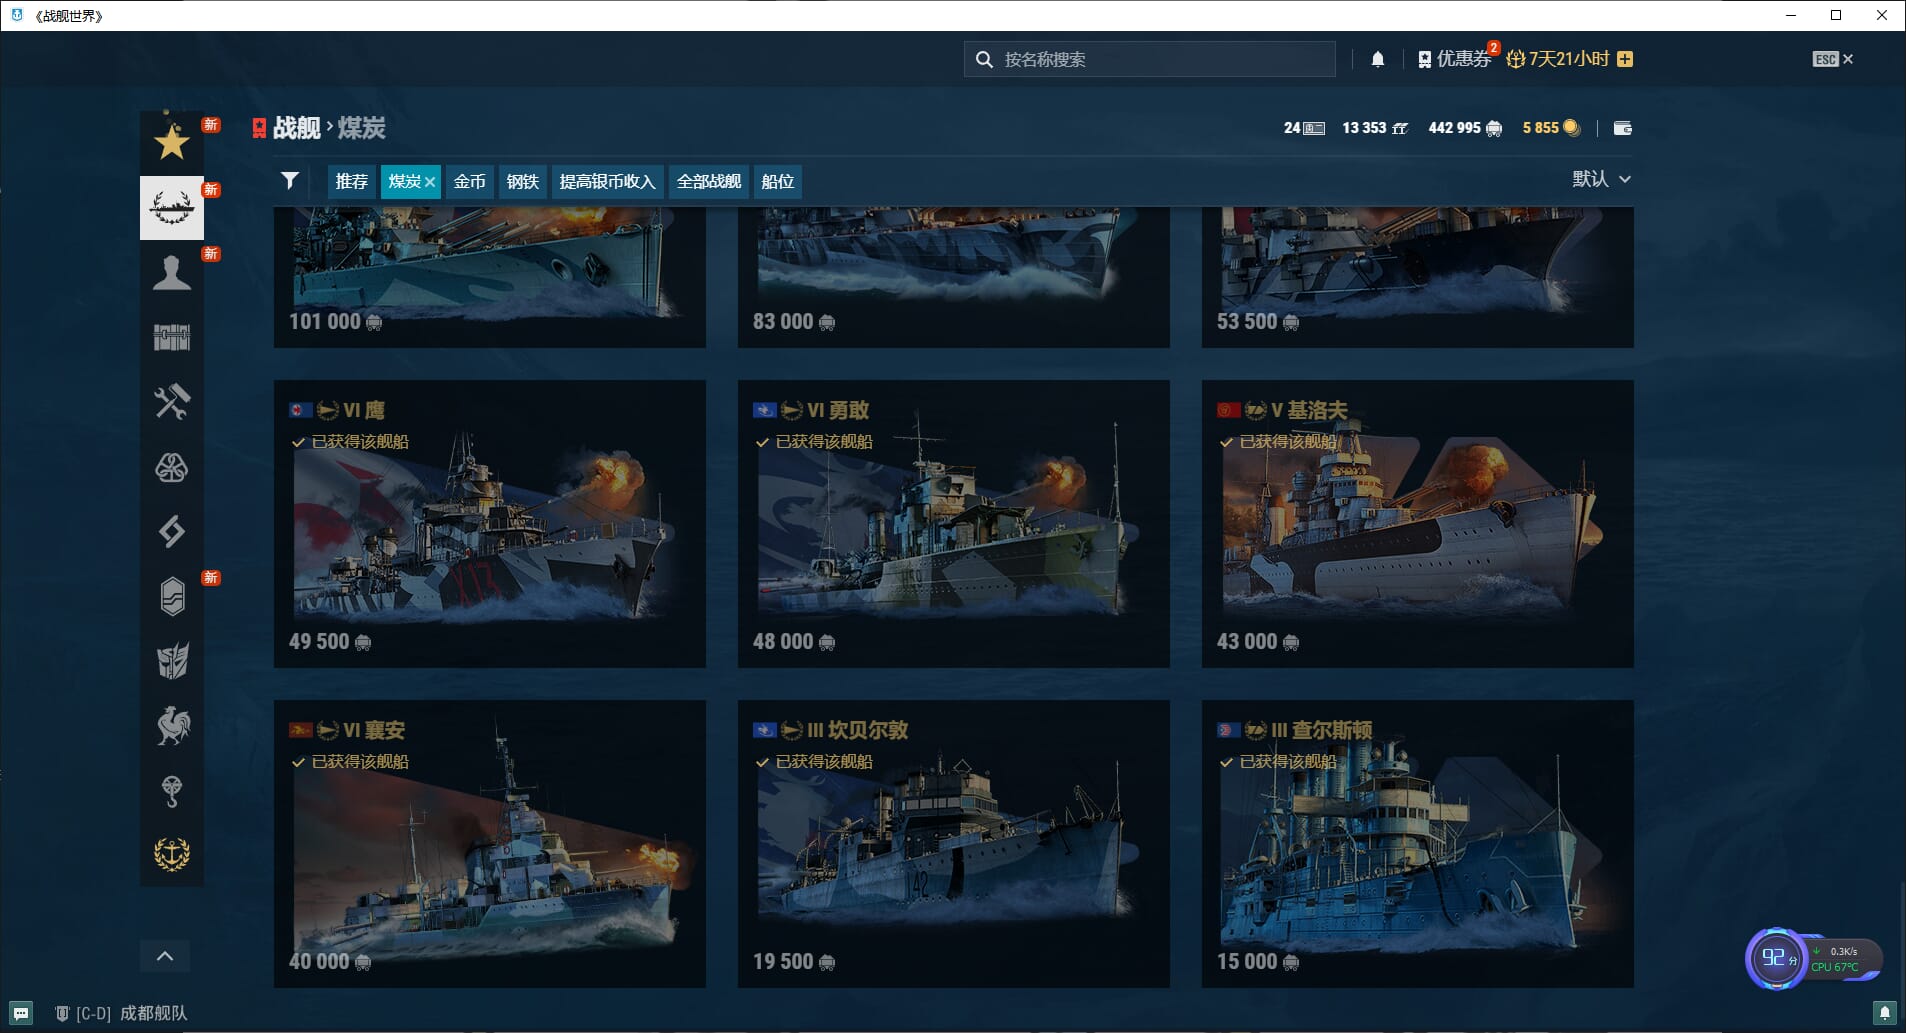Screen dimensions: 1906x1033
Task: Open the wallet icon beside doubloons
Action: click(x=1622, y=128)
